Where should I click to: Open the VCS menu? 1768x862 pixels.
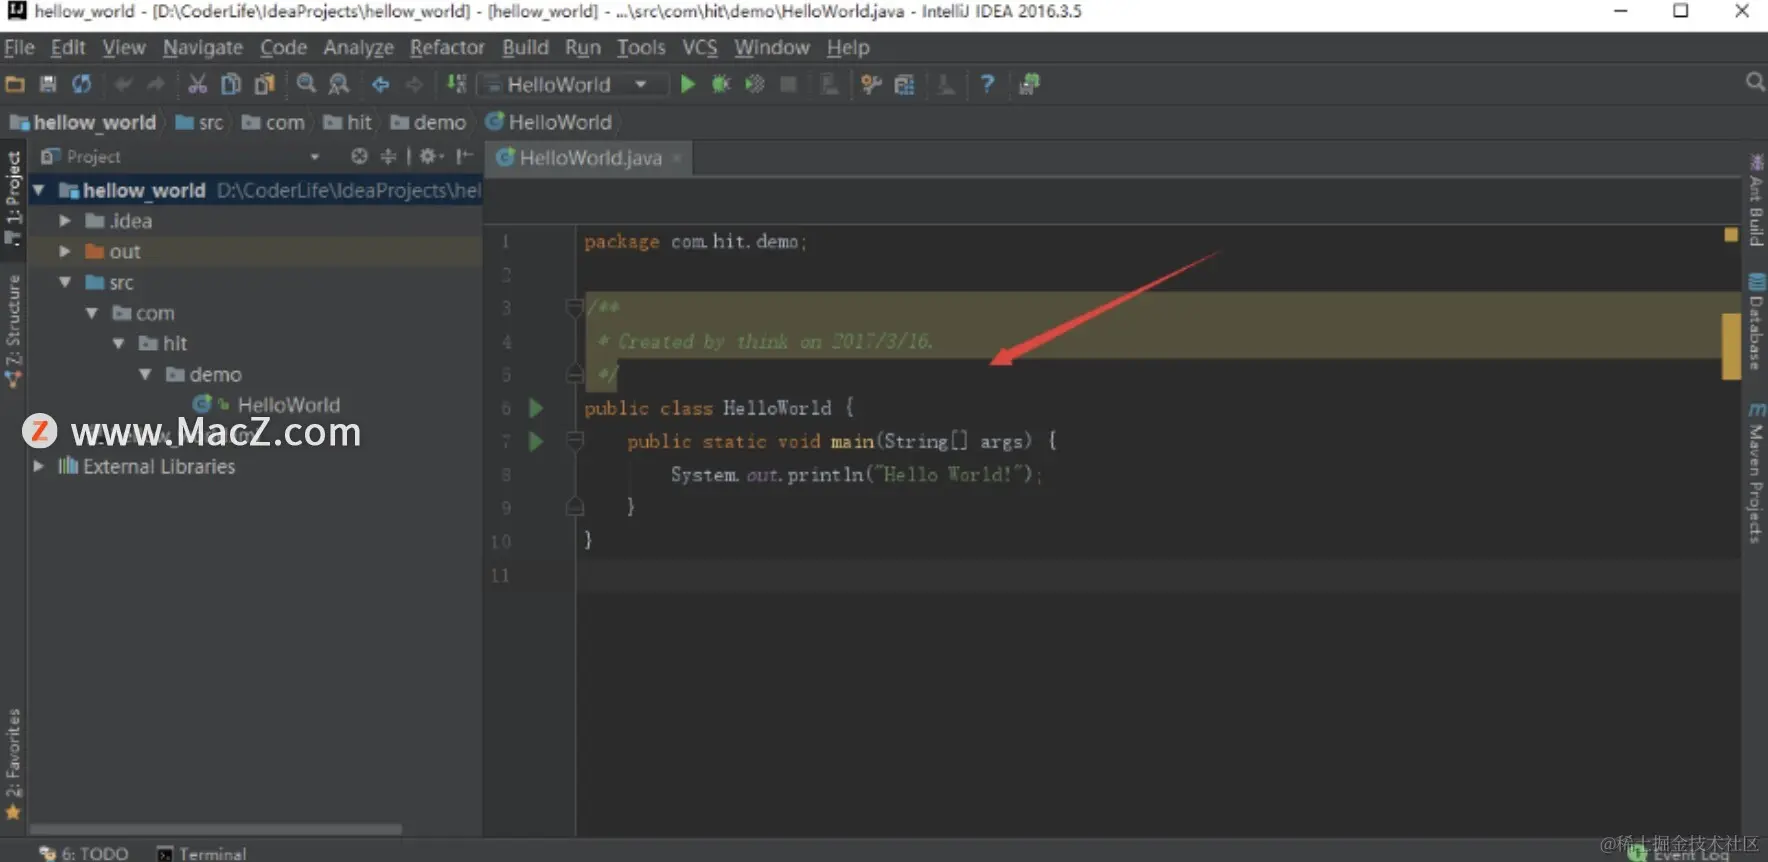700,47
